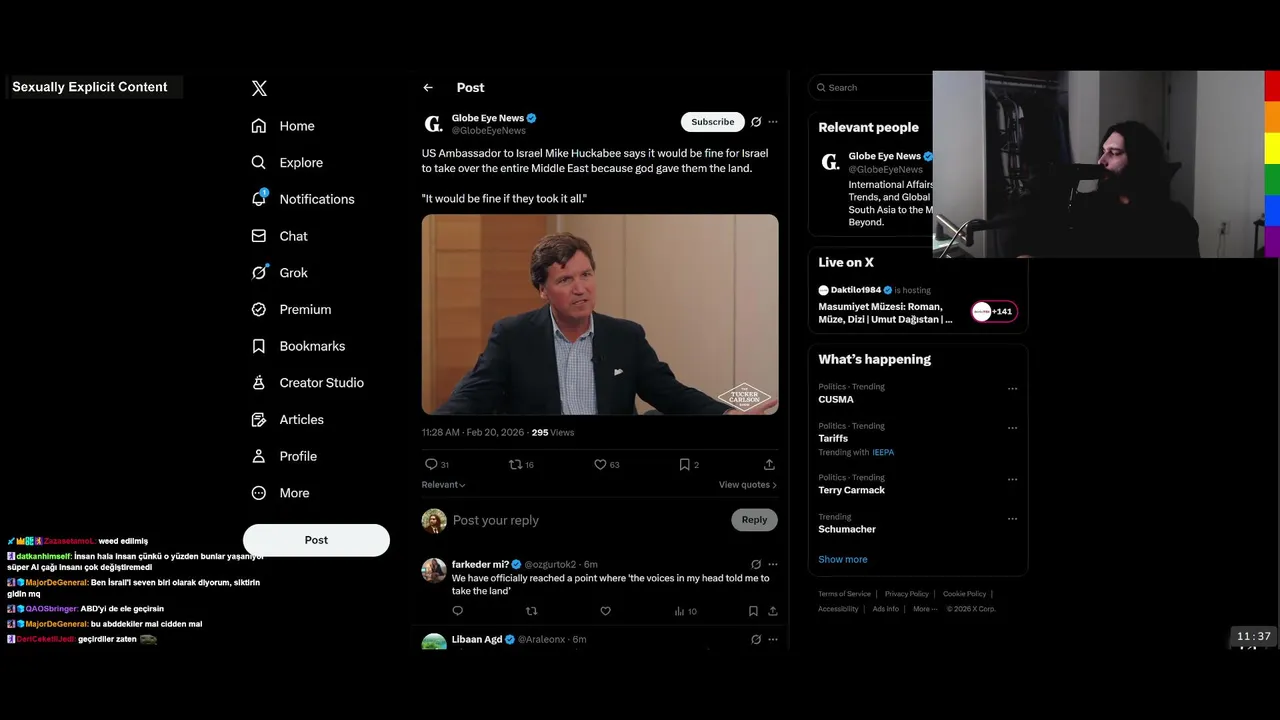Viewport: 1280px width, 720px height.
Task: Open Privacy Policy link
Action: point(907,594)
